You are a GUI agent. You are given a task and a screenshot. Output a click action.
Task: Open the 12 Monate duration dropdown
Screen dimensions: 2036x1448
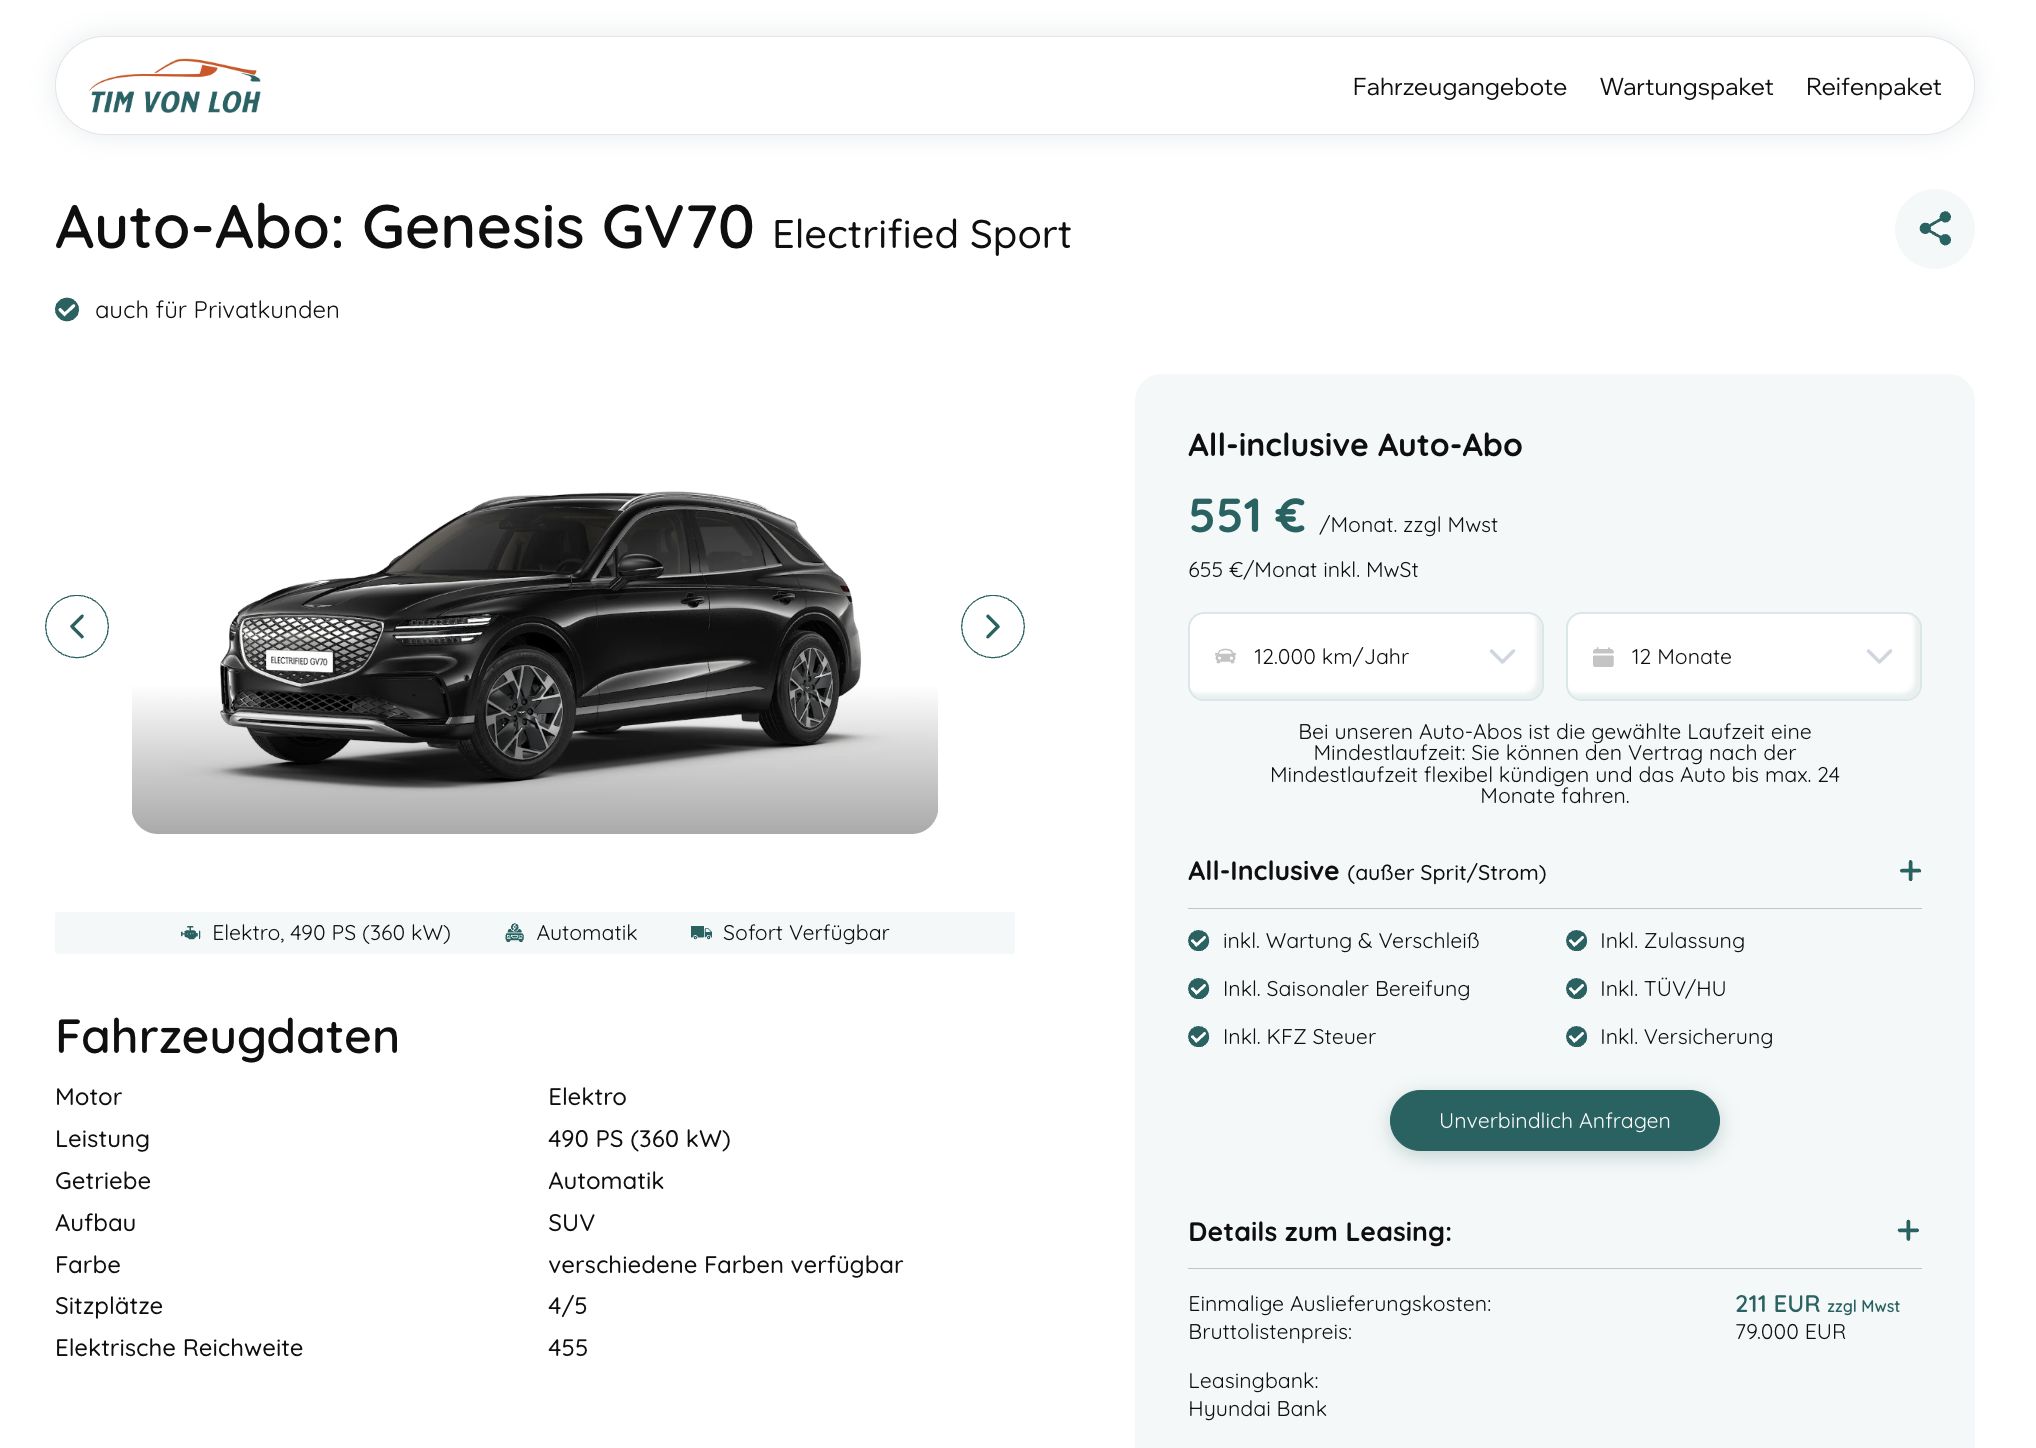tap(1743, 657)
